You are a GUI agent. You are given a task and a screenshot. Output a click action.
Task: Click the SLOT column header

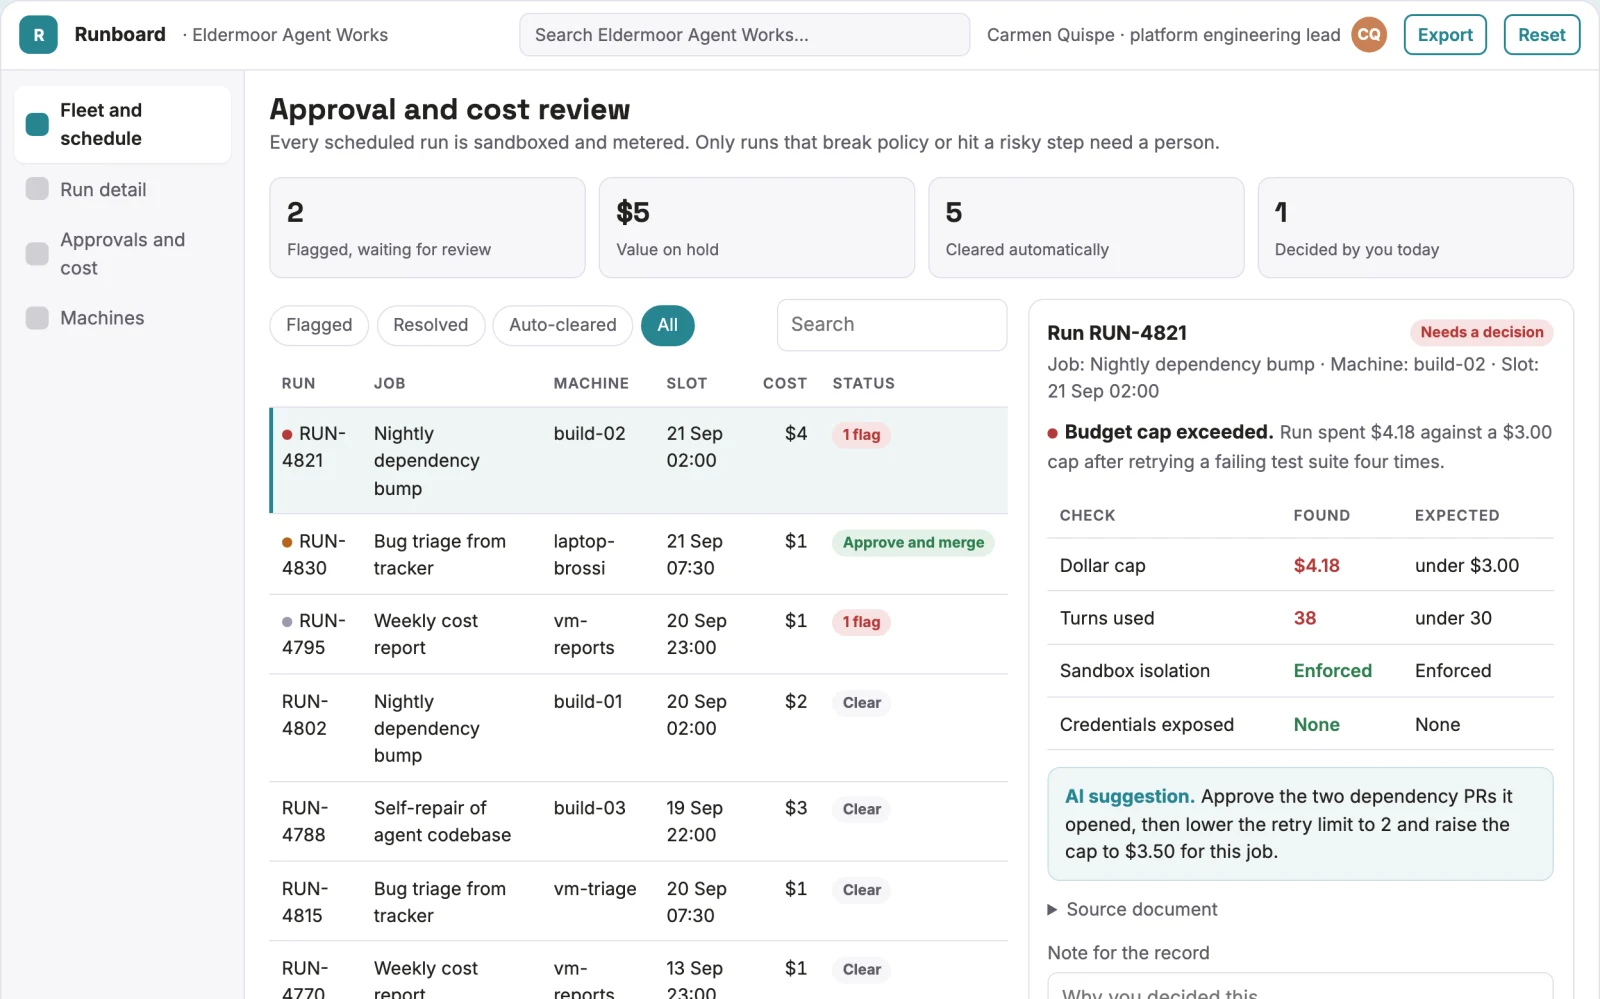click(x=686, y=383)
